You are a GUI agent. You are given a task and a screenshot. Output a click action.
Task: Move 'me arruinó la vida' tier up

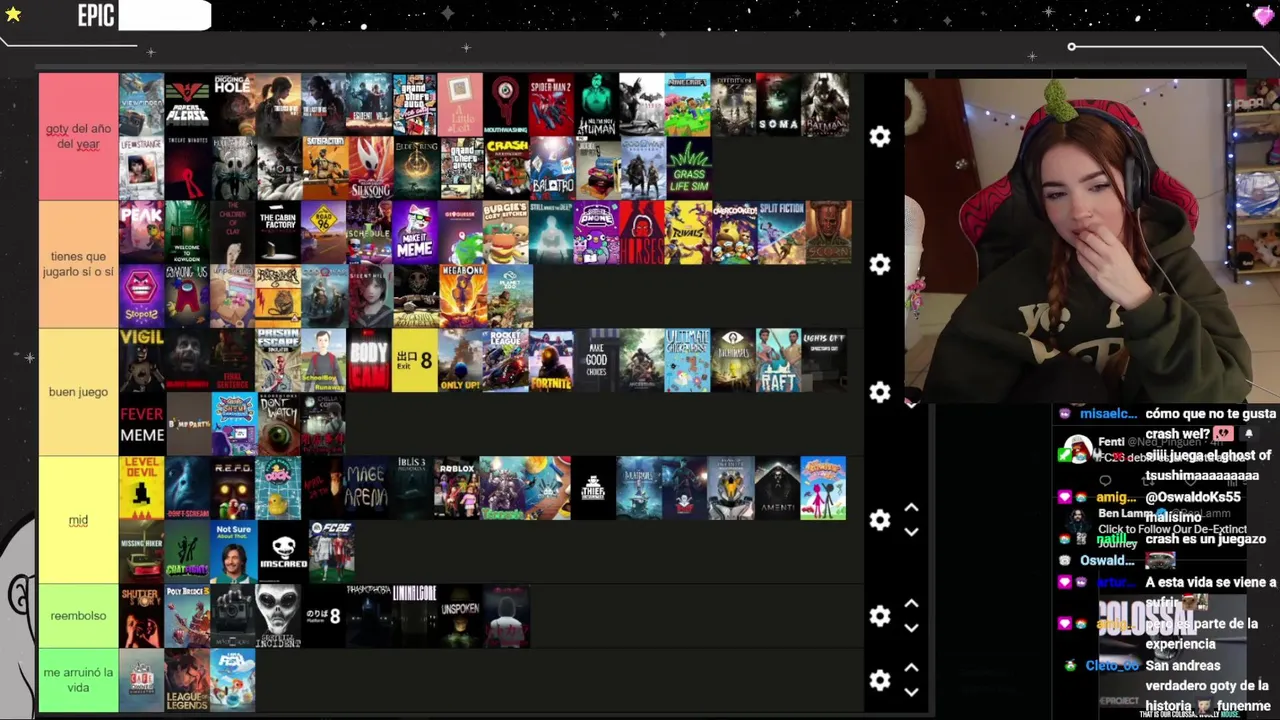point(911,668)
